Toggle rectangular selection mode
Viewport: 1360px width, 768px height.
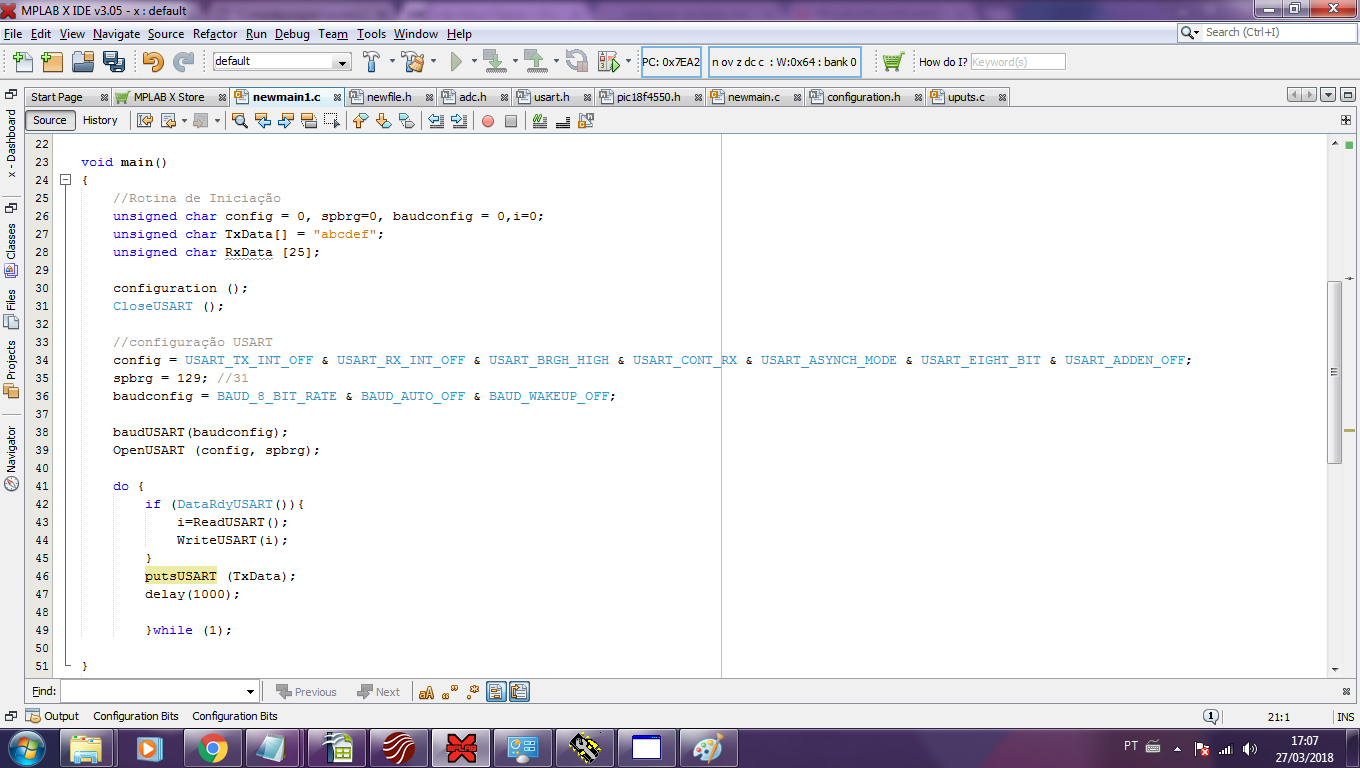(x=332, y=121)
